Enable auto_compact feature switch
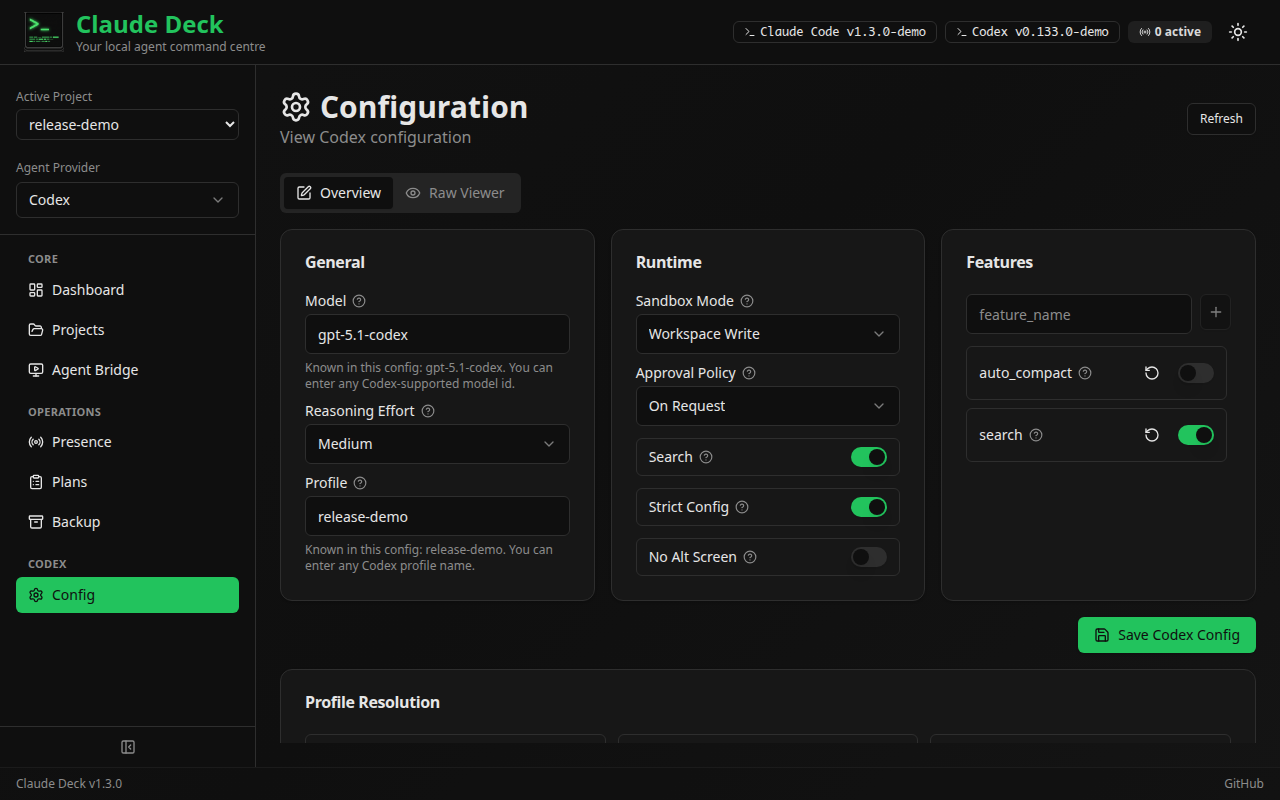This screenshot has width=1280, height=800. tap(1196, 373)
